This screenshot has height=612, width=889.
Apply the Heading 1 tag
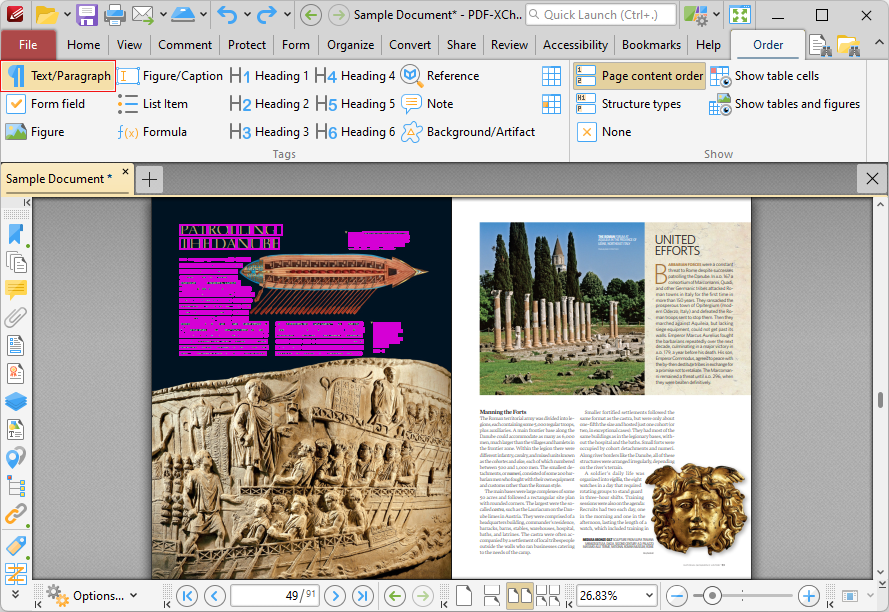[x=262, y=75]
